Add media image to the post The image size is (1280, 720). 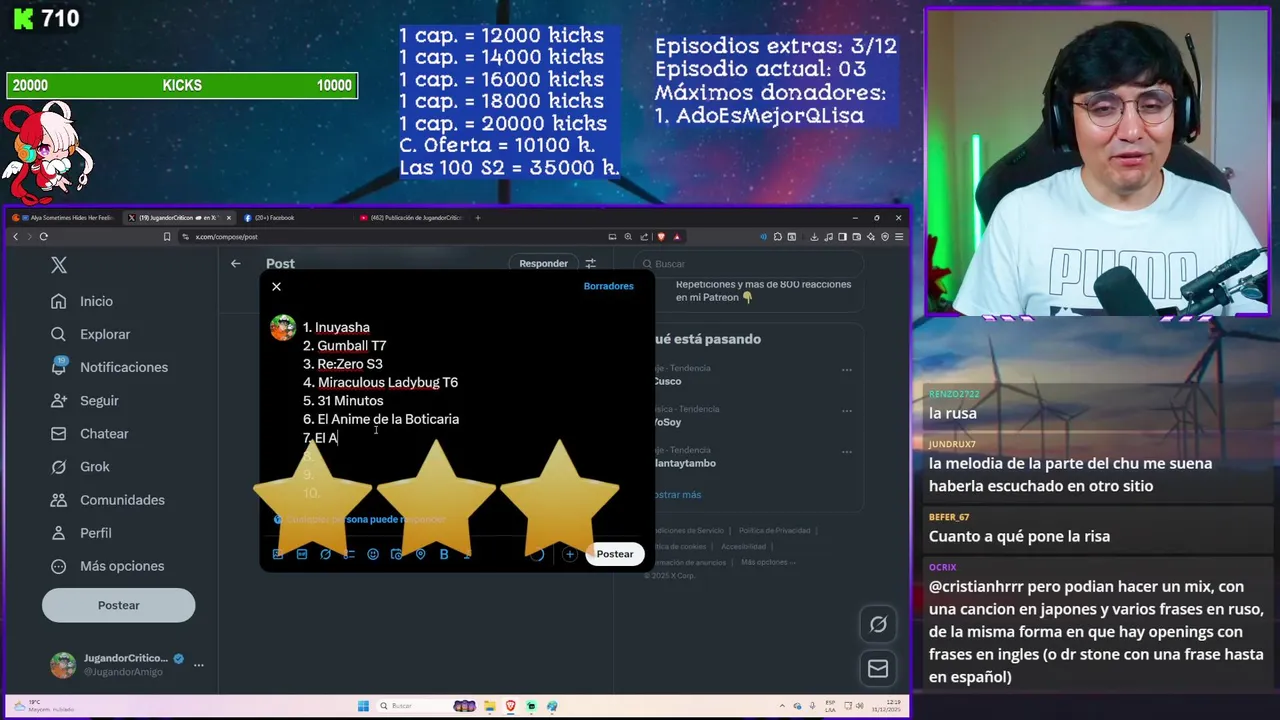tap(278, 554)
